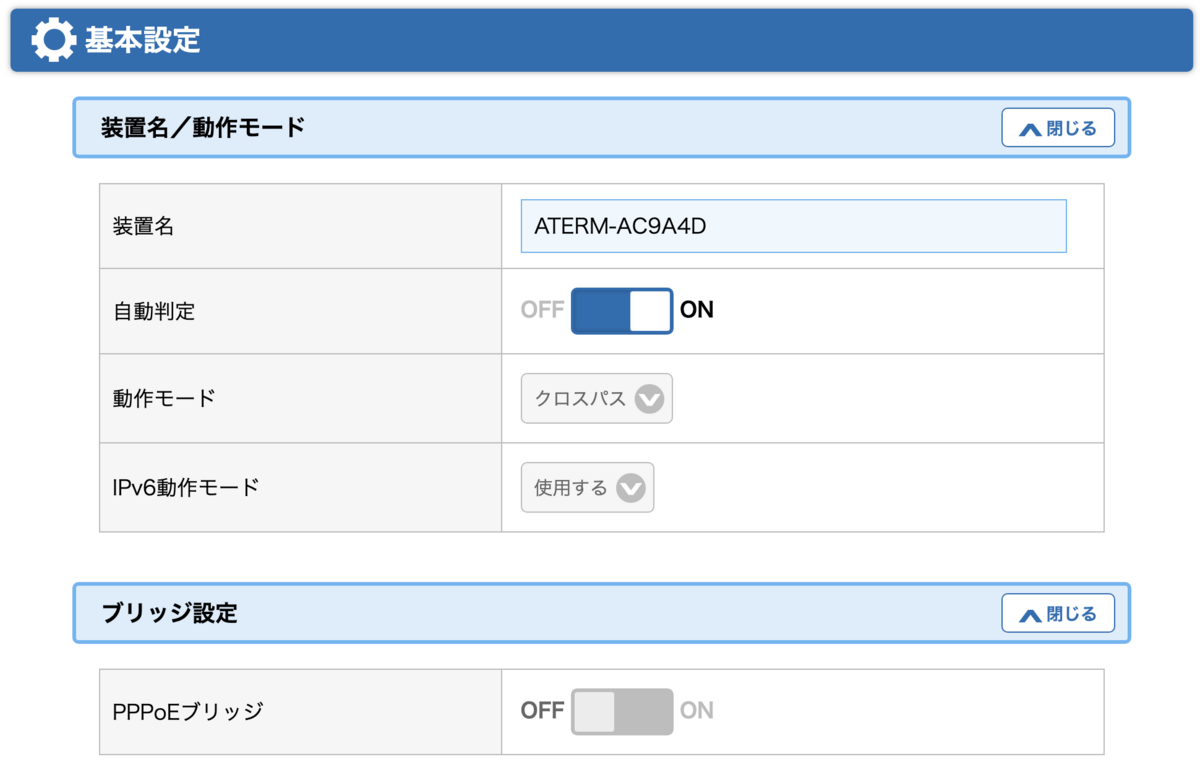1200x762 pixels.
Task: Click the OFF label next to 自動判定 switch
Action: tap(542, 310)
